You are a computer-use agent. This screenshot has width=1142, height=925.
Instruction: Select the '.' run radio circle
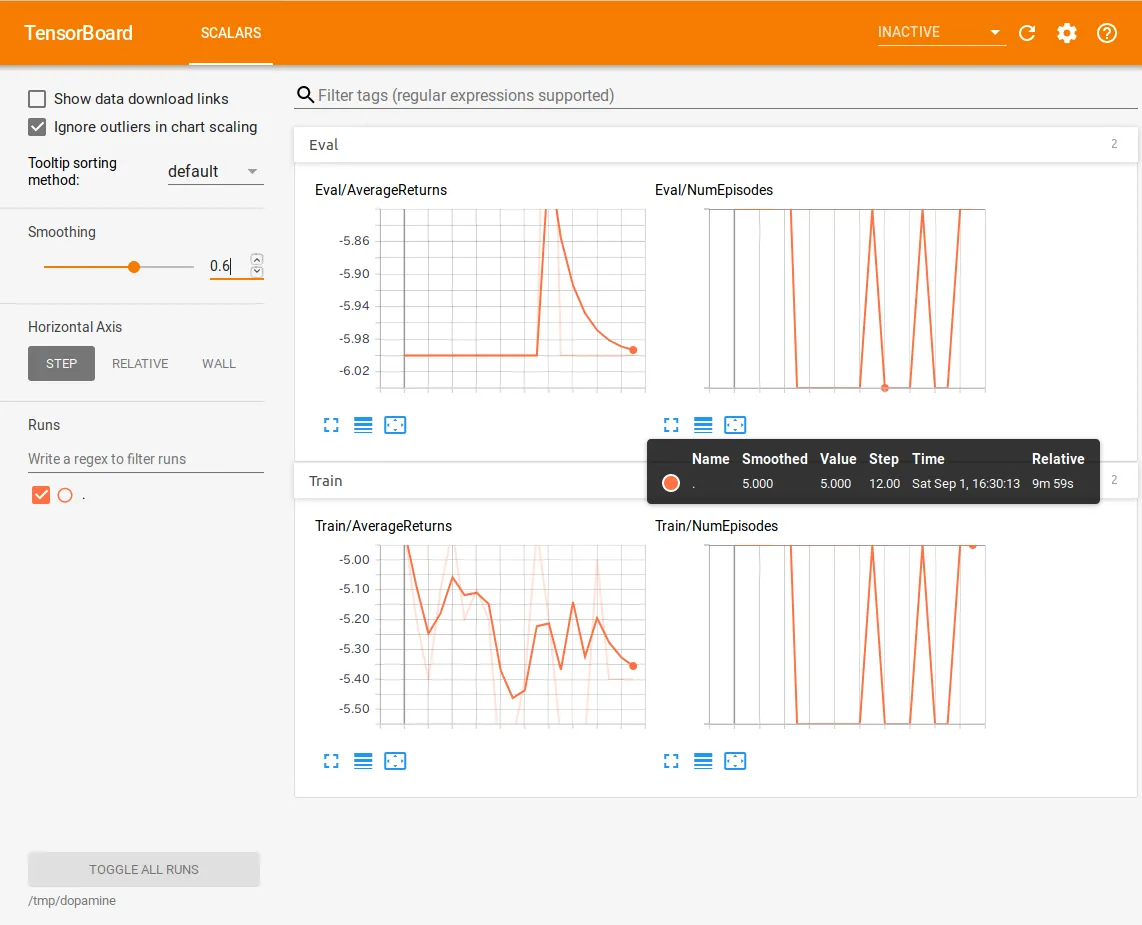65,495
